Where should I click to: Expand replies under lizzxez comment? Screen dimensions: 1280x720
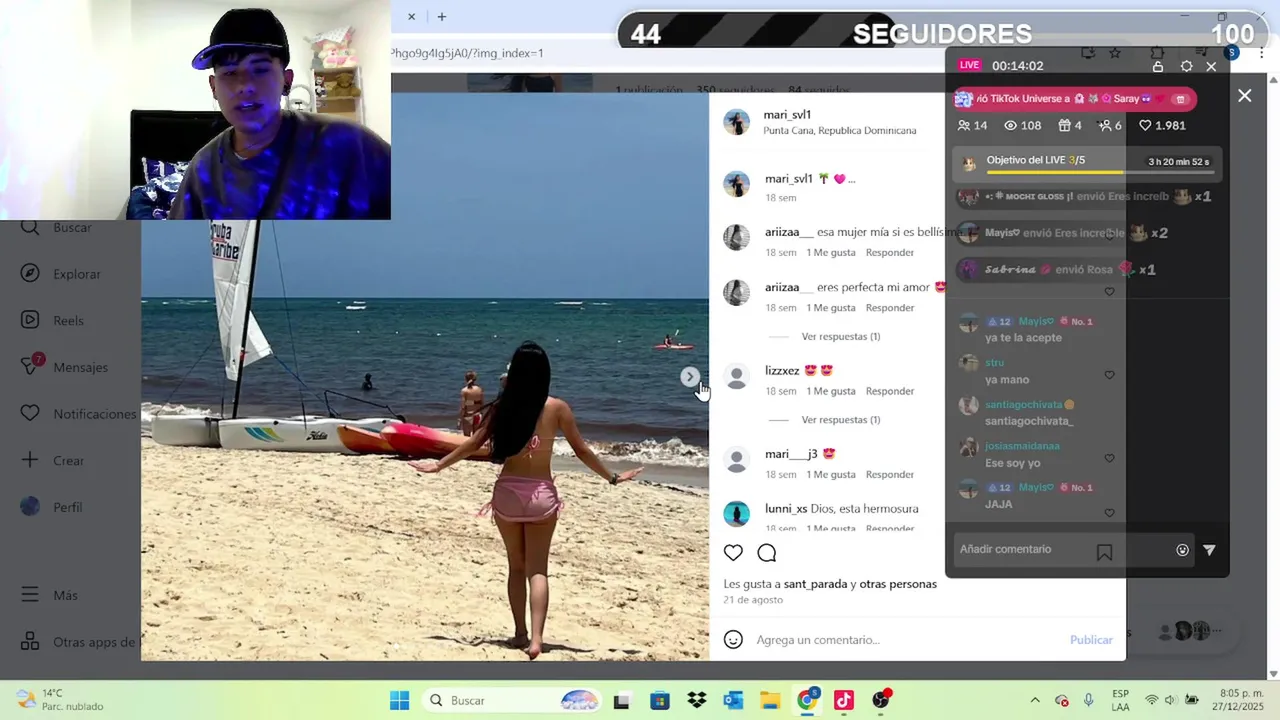841,420
